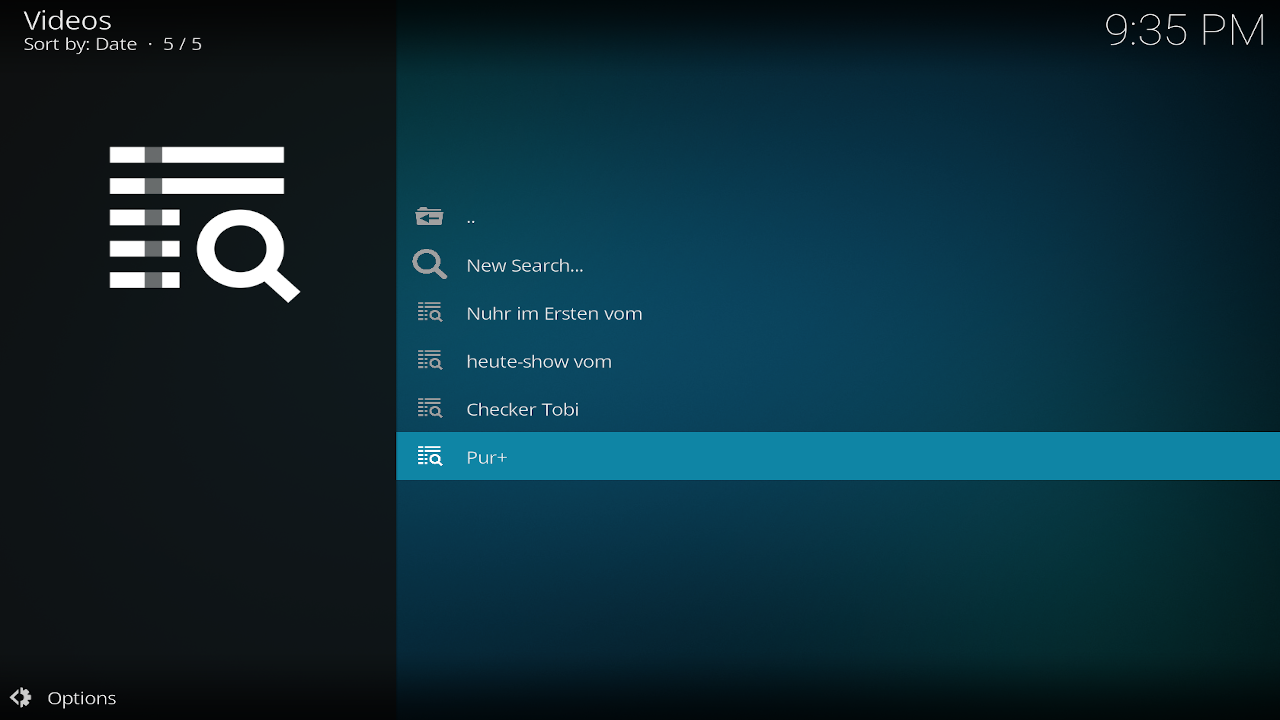The height and width of the screenshot is (720, 1280).
Task: Click the saved-search icon beside Checker Tobi
Action: 429,409
